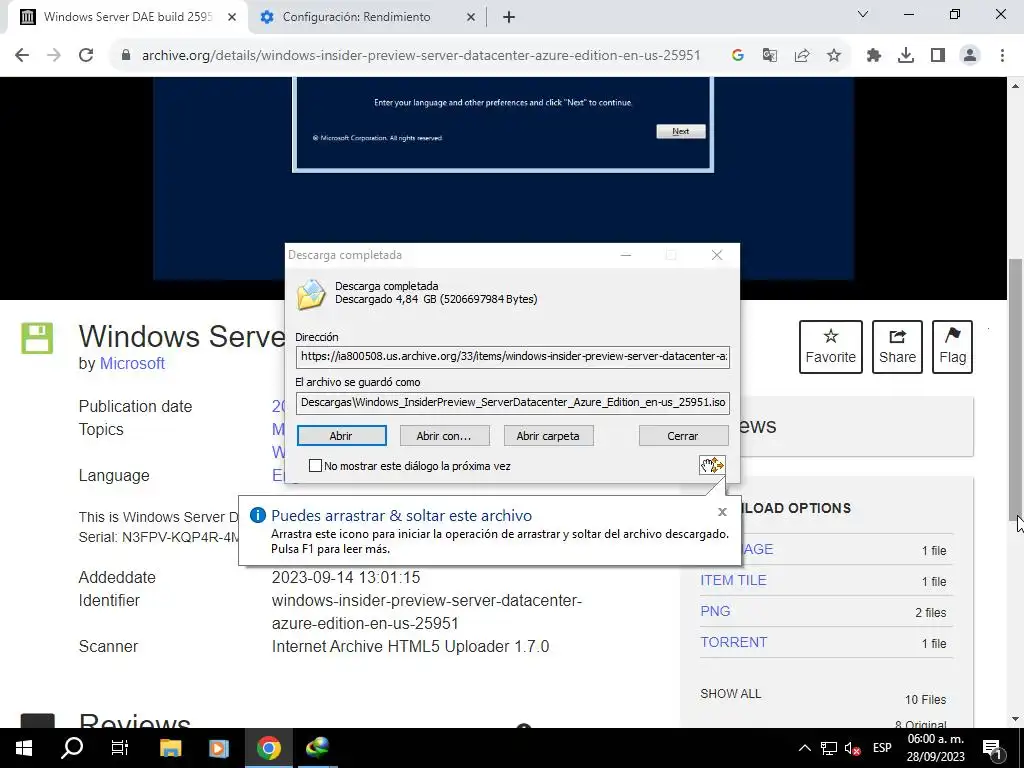Screen dimensions: 1024x768
Task: Click the Share button
Action: [897, 347]
